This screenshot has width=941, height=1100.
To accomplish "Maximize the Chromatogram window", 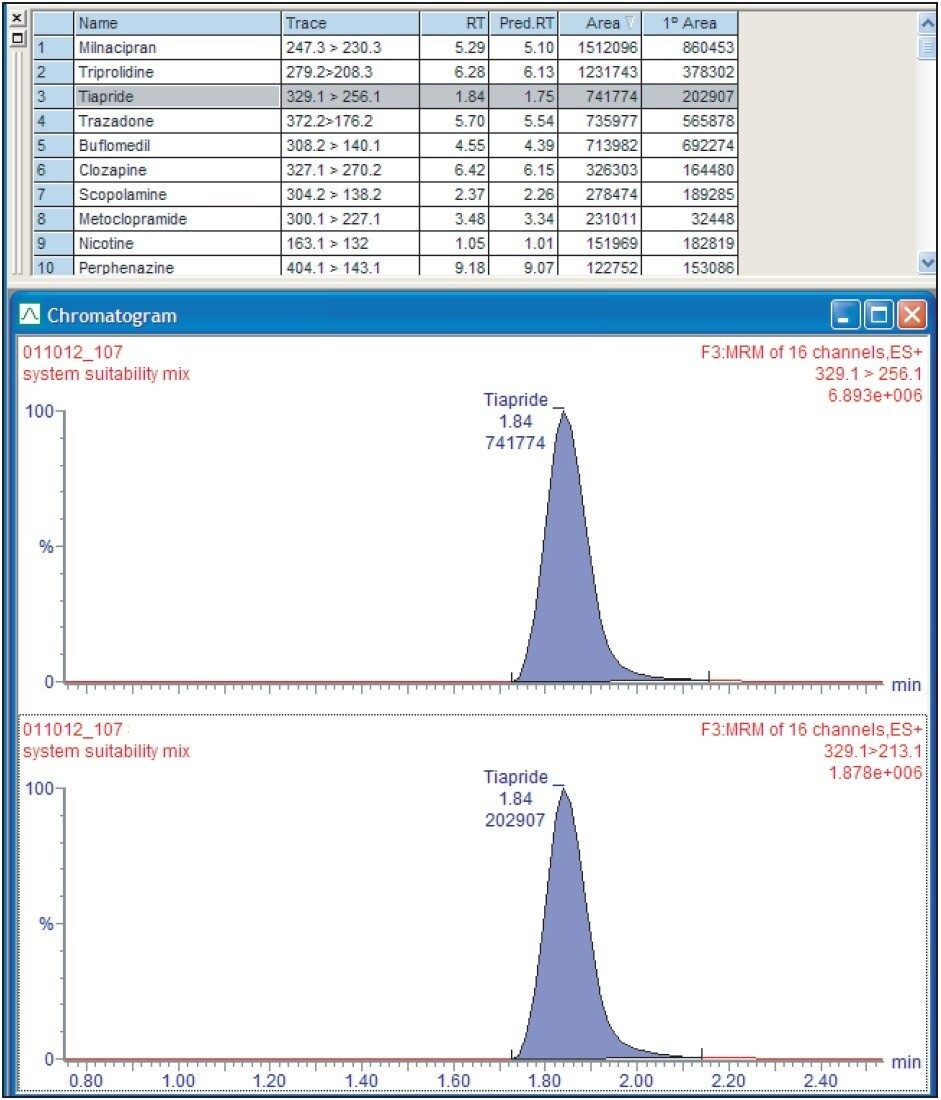I will [x=878, y=314].
